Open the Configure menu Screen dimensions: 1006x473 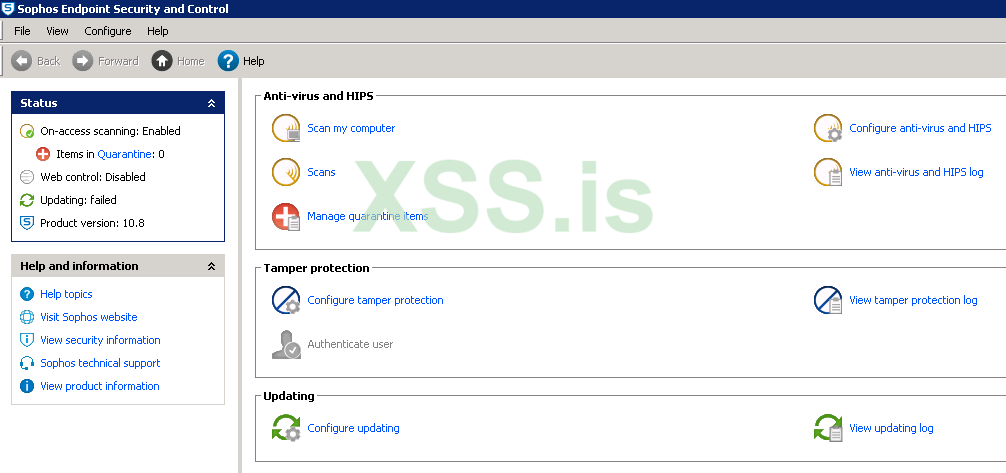[x=108, y=31]
